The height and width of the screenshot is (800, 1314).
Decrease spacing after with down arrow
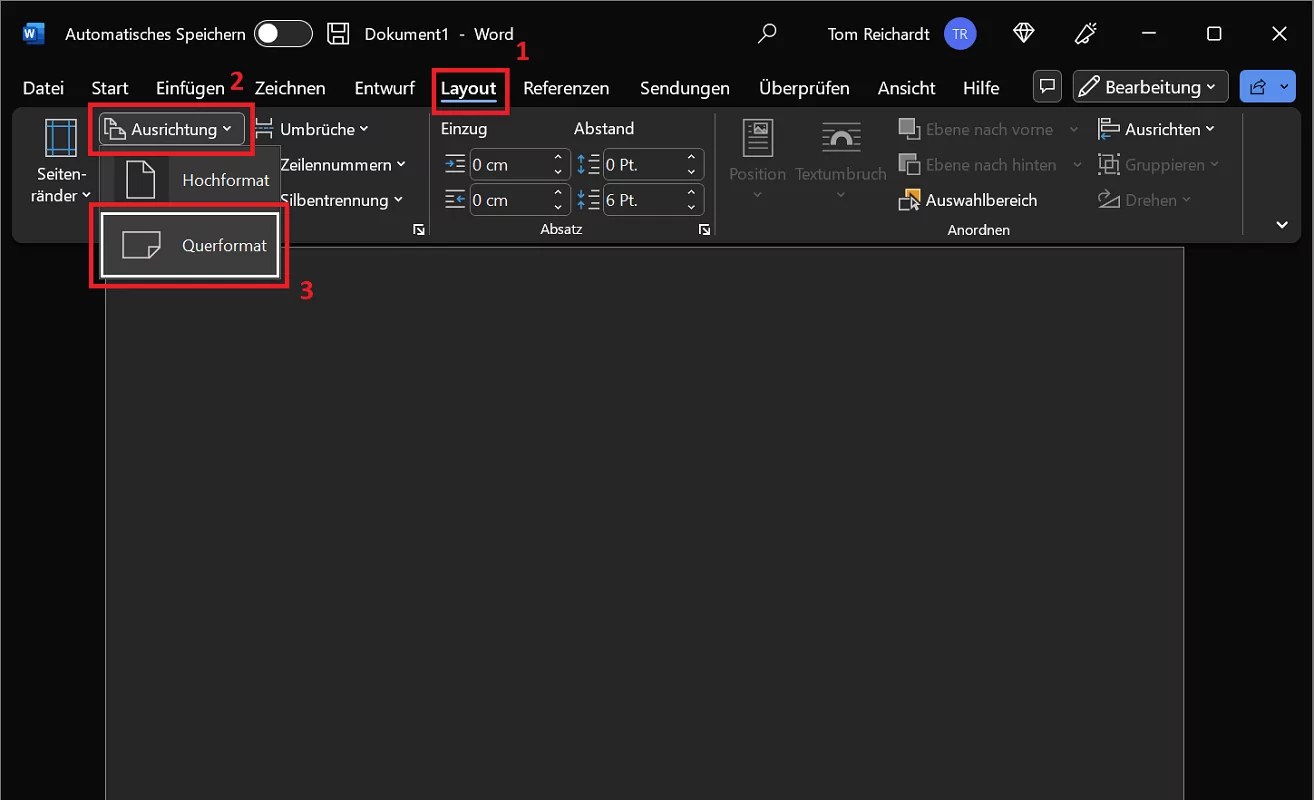[692, 207]
